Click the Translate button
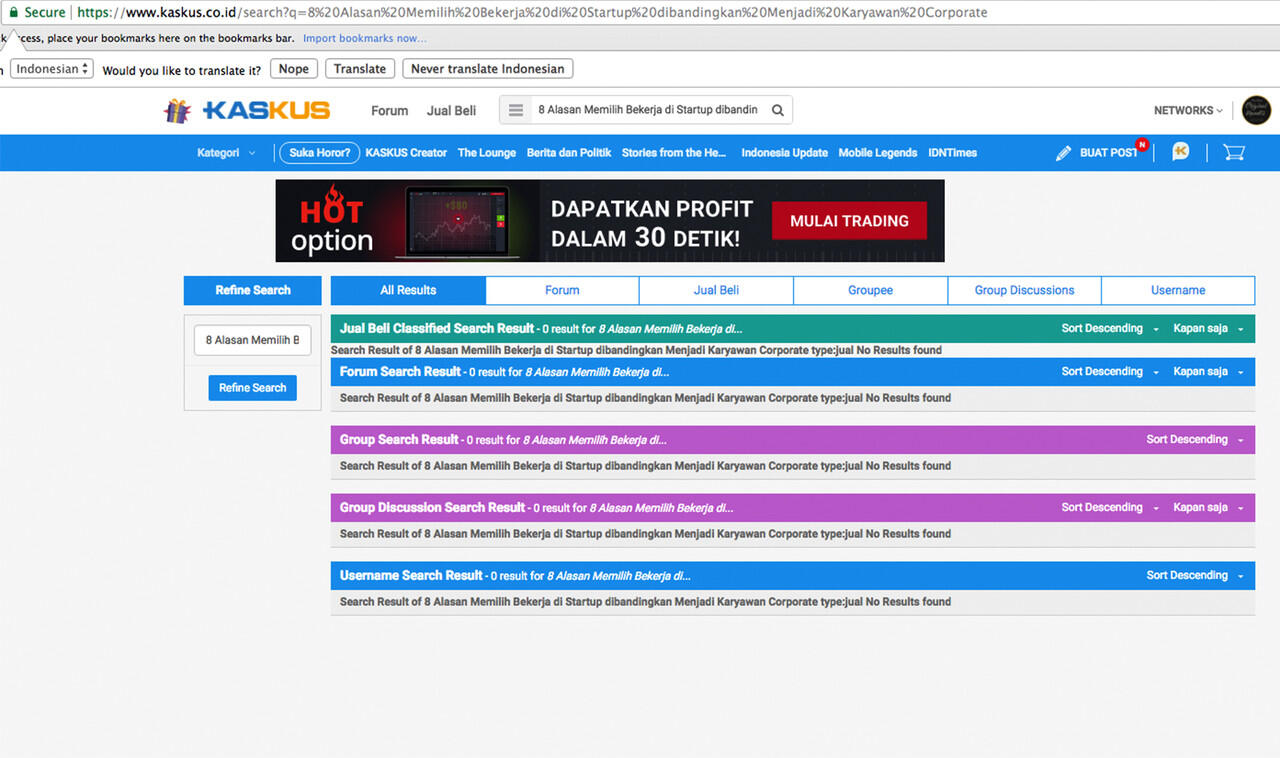The width and height of the screenshot is (1280, 758). tap(359, 69)
